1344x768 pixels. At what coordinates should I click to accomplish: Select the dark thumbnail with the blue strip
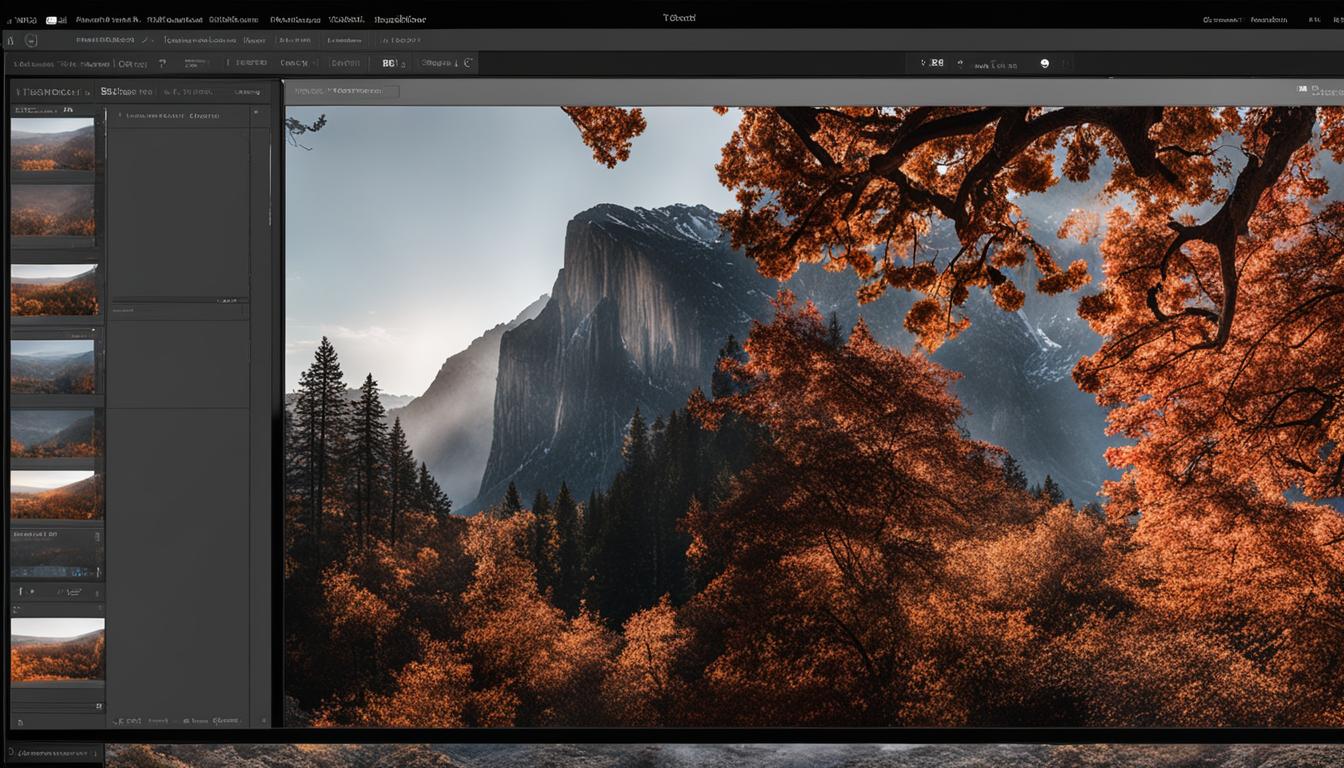[x=56, y=553]
